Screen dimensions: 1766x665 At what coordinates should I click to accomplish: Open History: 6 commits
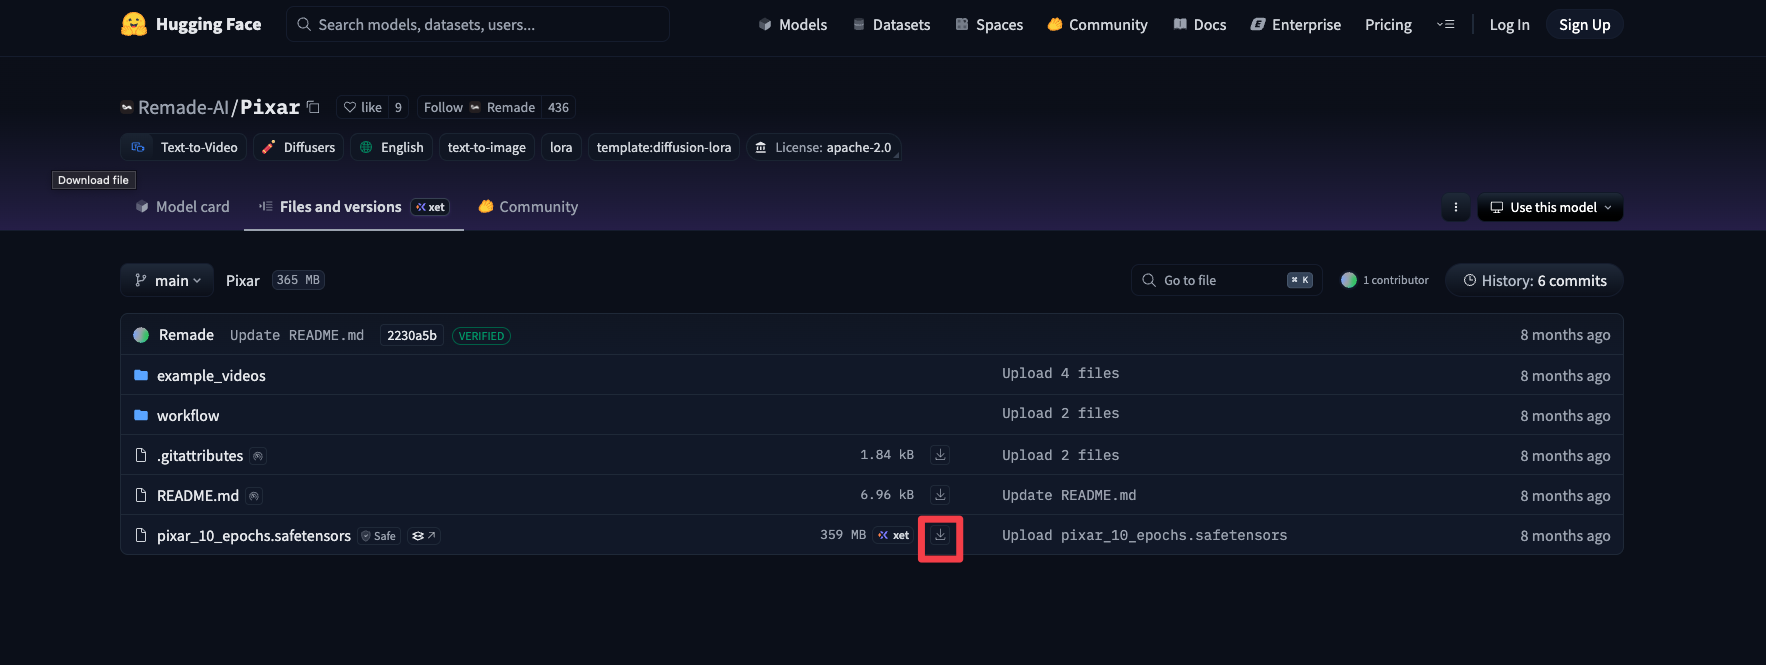[1535, 281]
